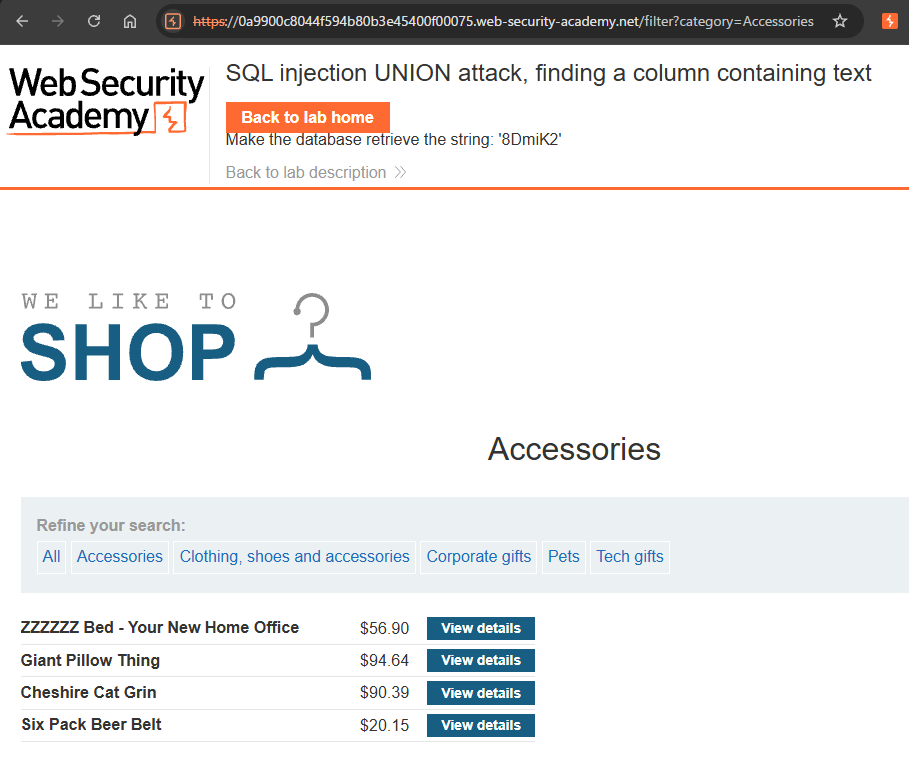Click the browser forward arrow
Screen dimensions: 909x778
pyautogui.click(x=57, y=21)
